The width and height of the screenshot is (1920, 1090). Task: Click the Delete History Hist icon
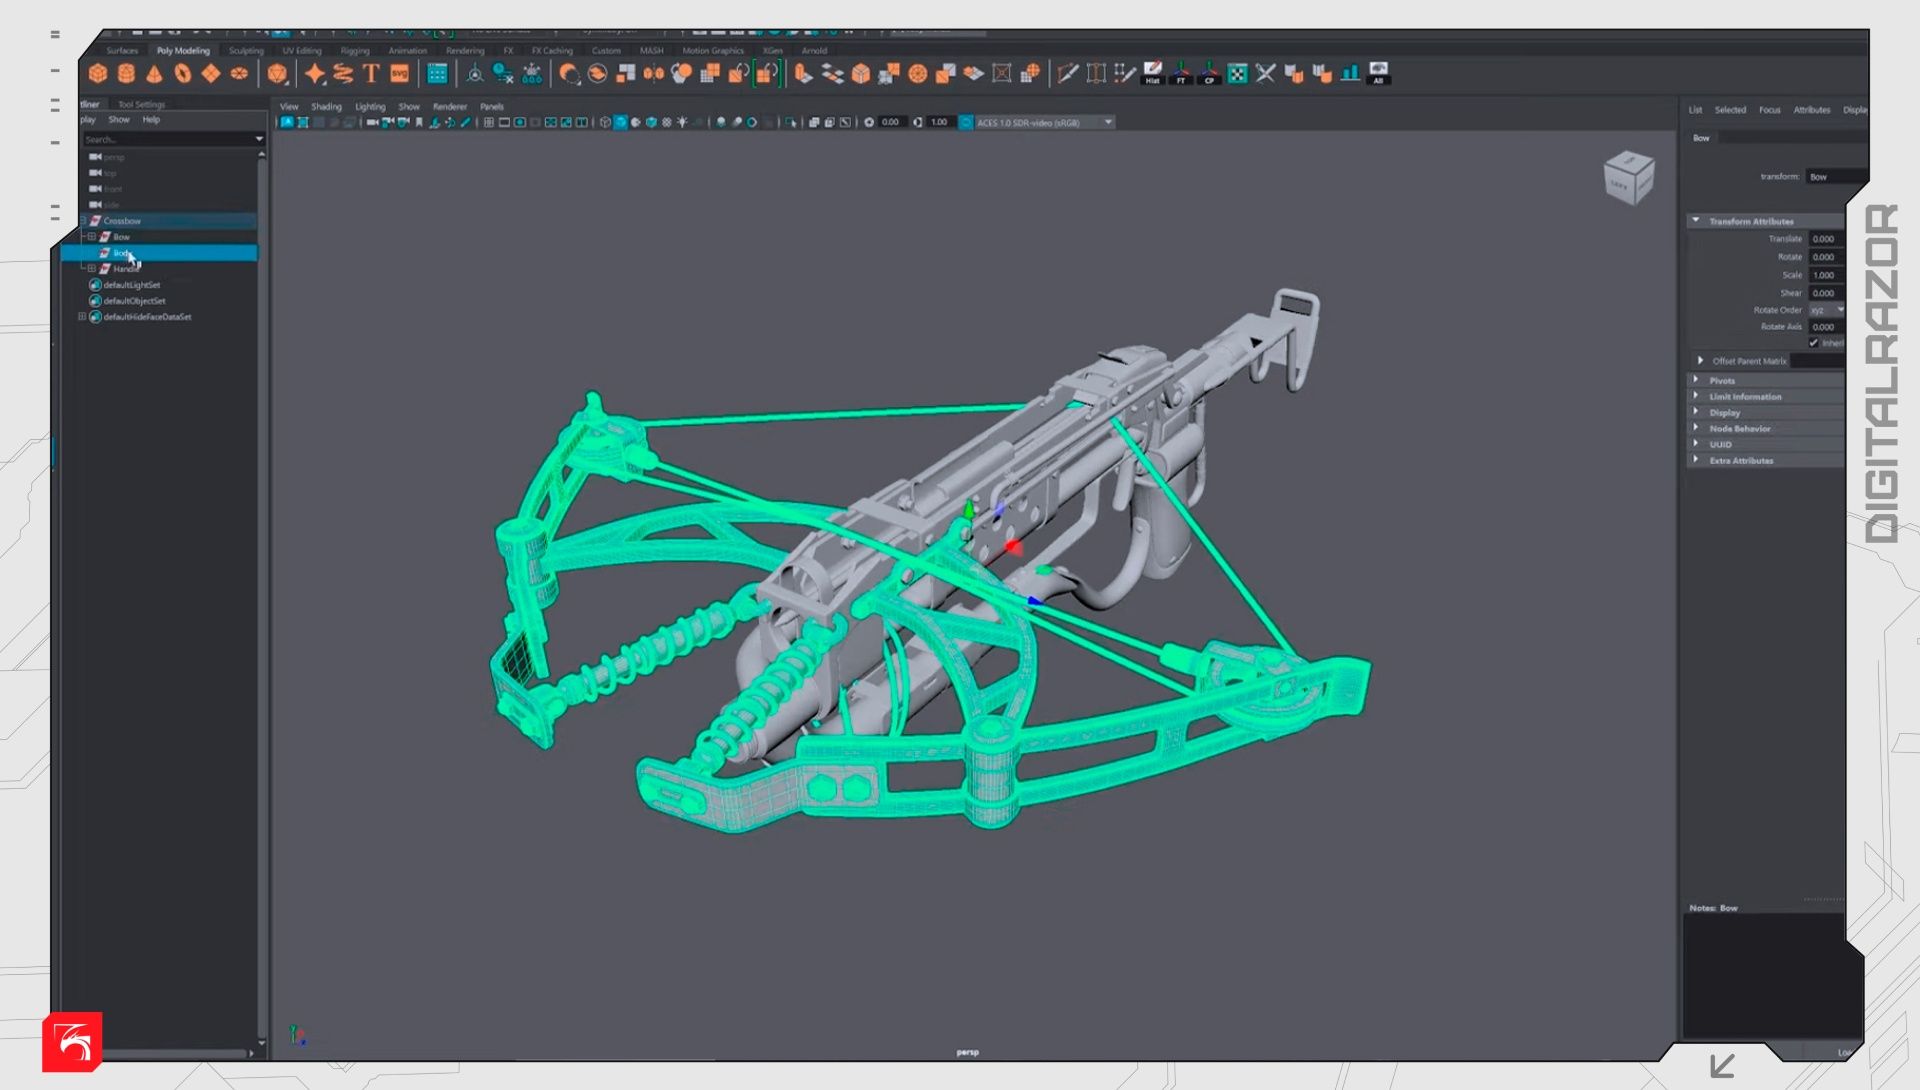click(x=1152, y=73)
